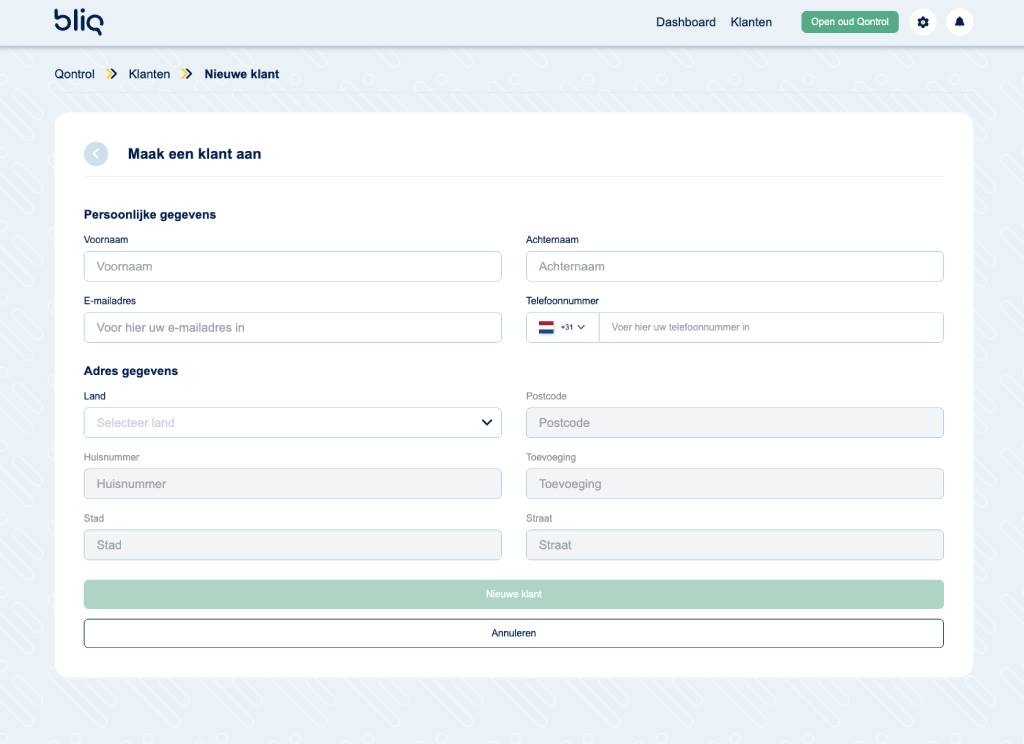Click the back arrow beside the form title
Viewport: 1024px width, 744px height.
[x=96, y=154]
